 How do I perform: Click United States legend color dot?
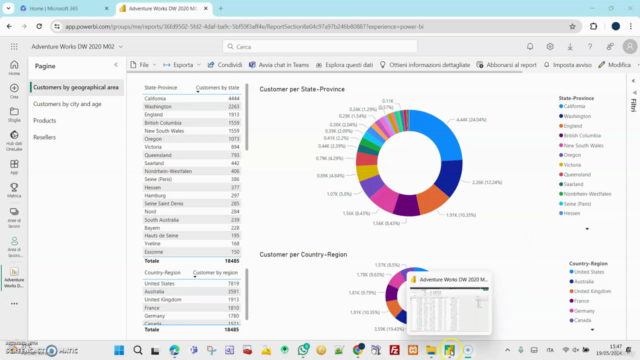[571, 272]
